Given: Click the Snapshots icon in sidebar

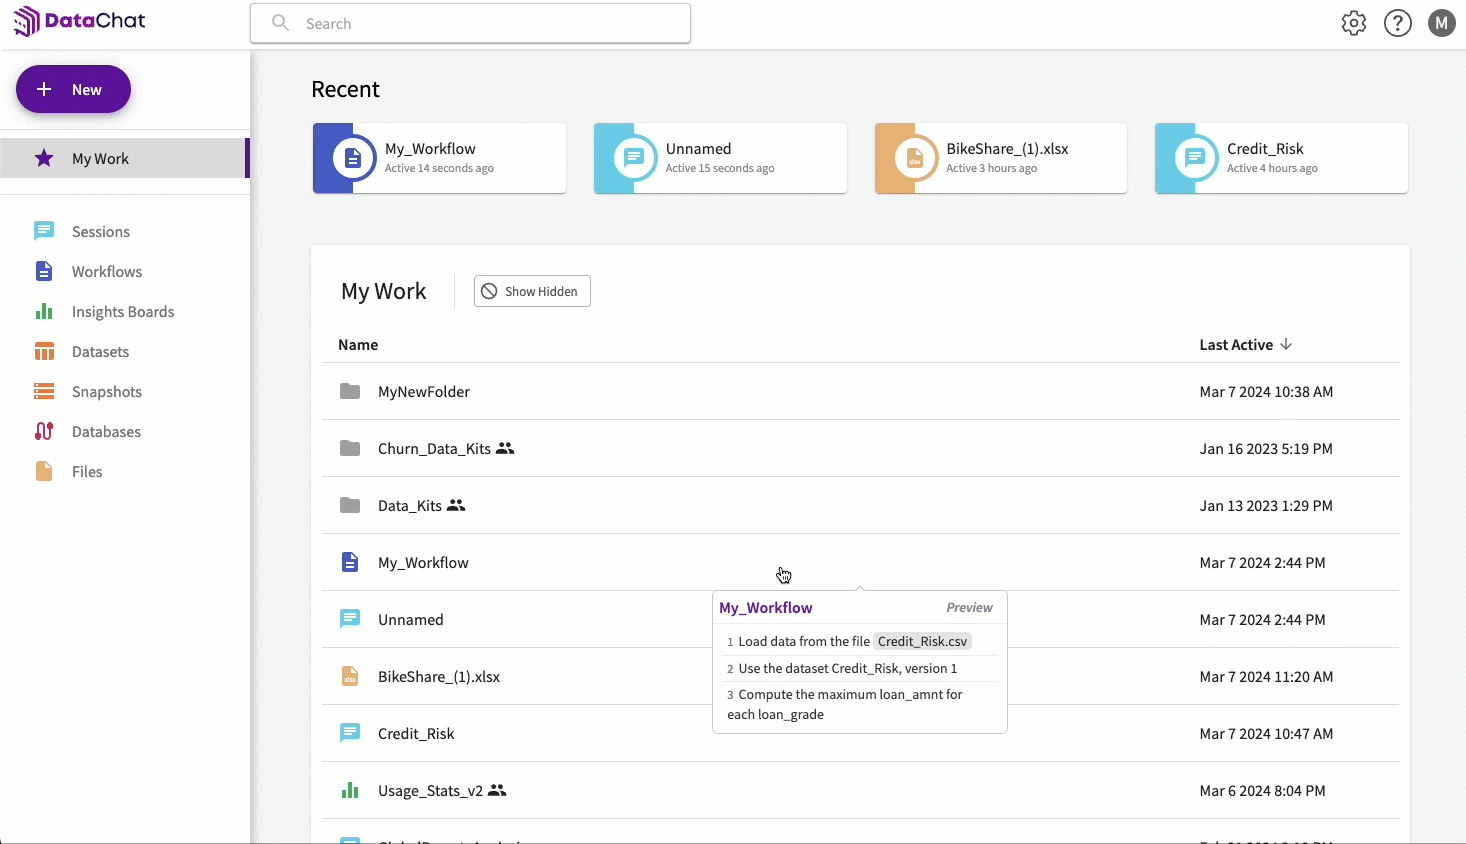Looking at the screenshot, I should click(44, 391).
